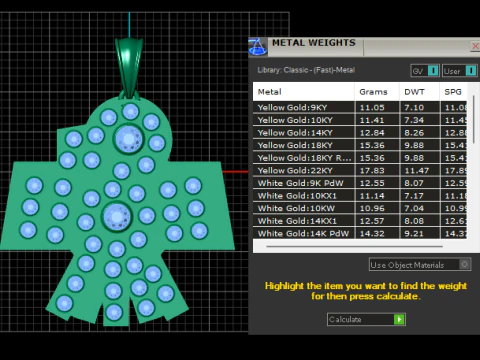
Task: Select the Yellow Gold:18KY R... row
Action: (360, 158)
